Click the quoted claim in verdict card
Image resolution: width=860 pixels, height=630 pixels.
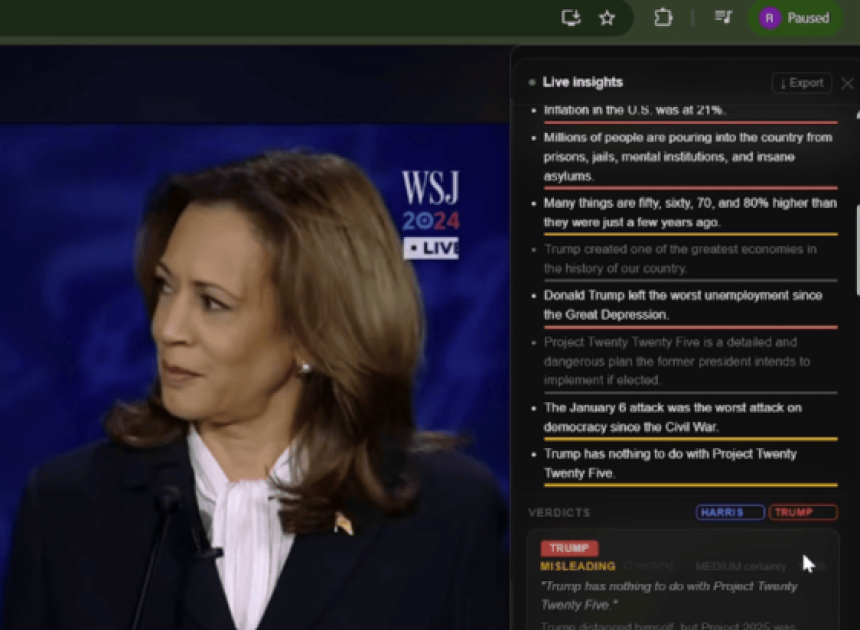click(669, 595)
